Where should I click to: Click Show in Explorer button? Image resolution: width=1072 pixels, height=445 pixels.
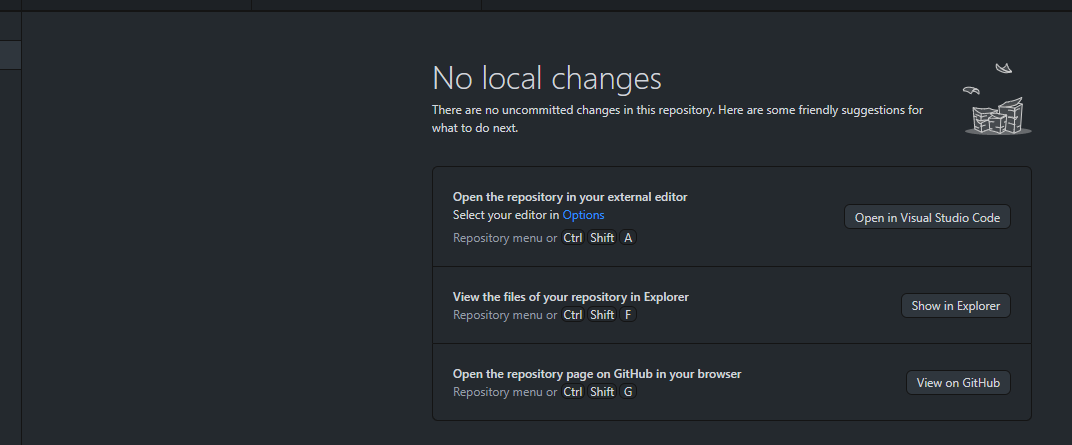(x=955, y=306)
